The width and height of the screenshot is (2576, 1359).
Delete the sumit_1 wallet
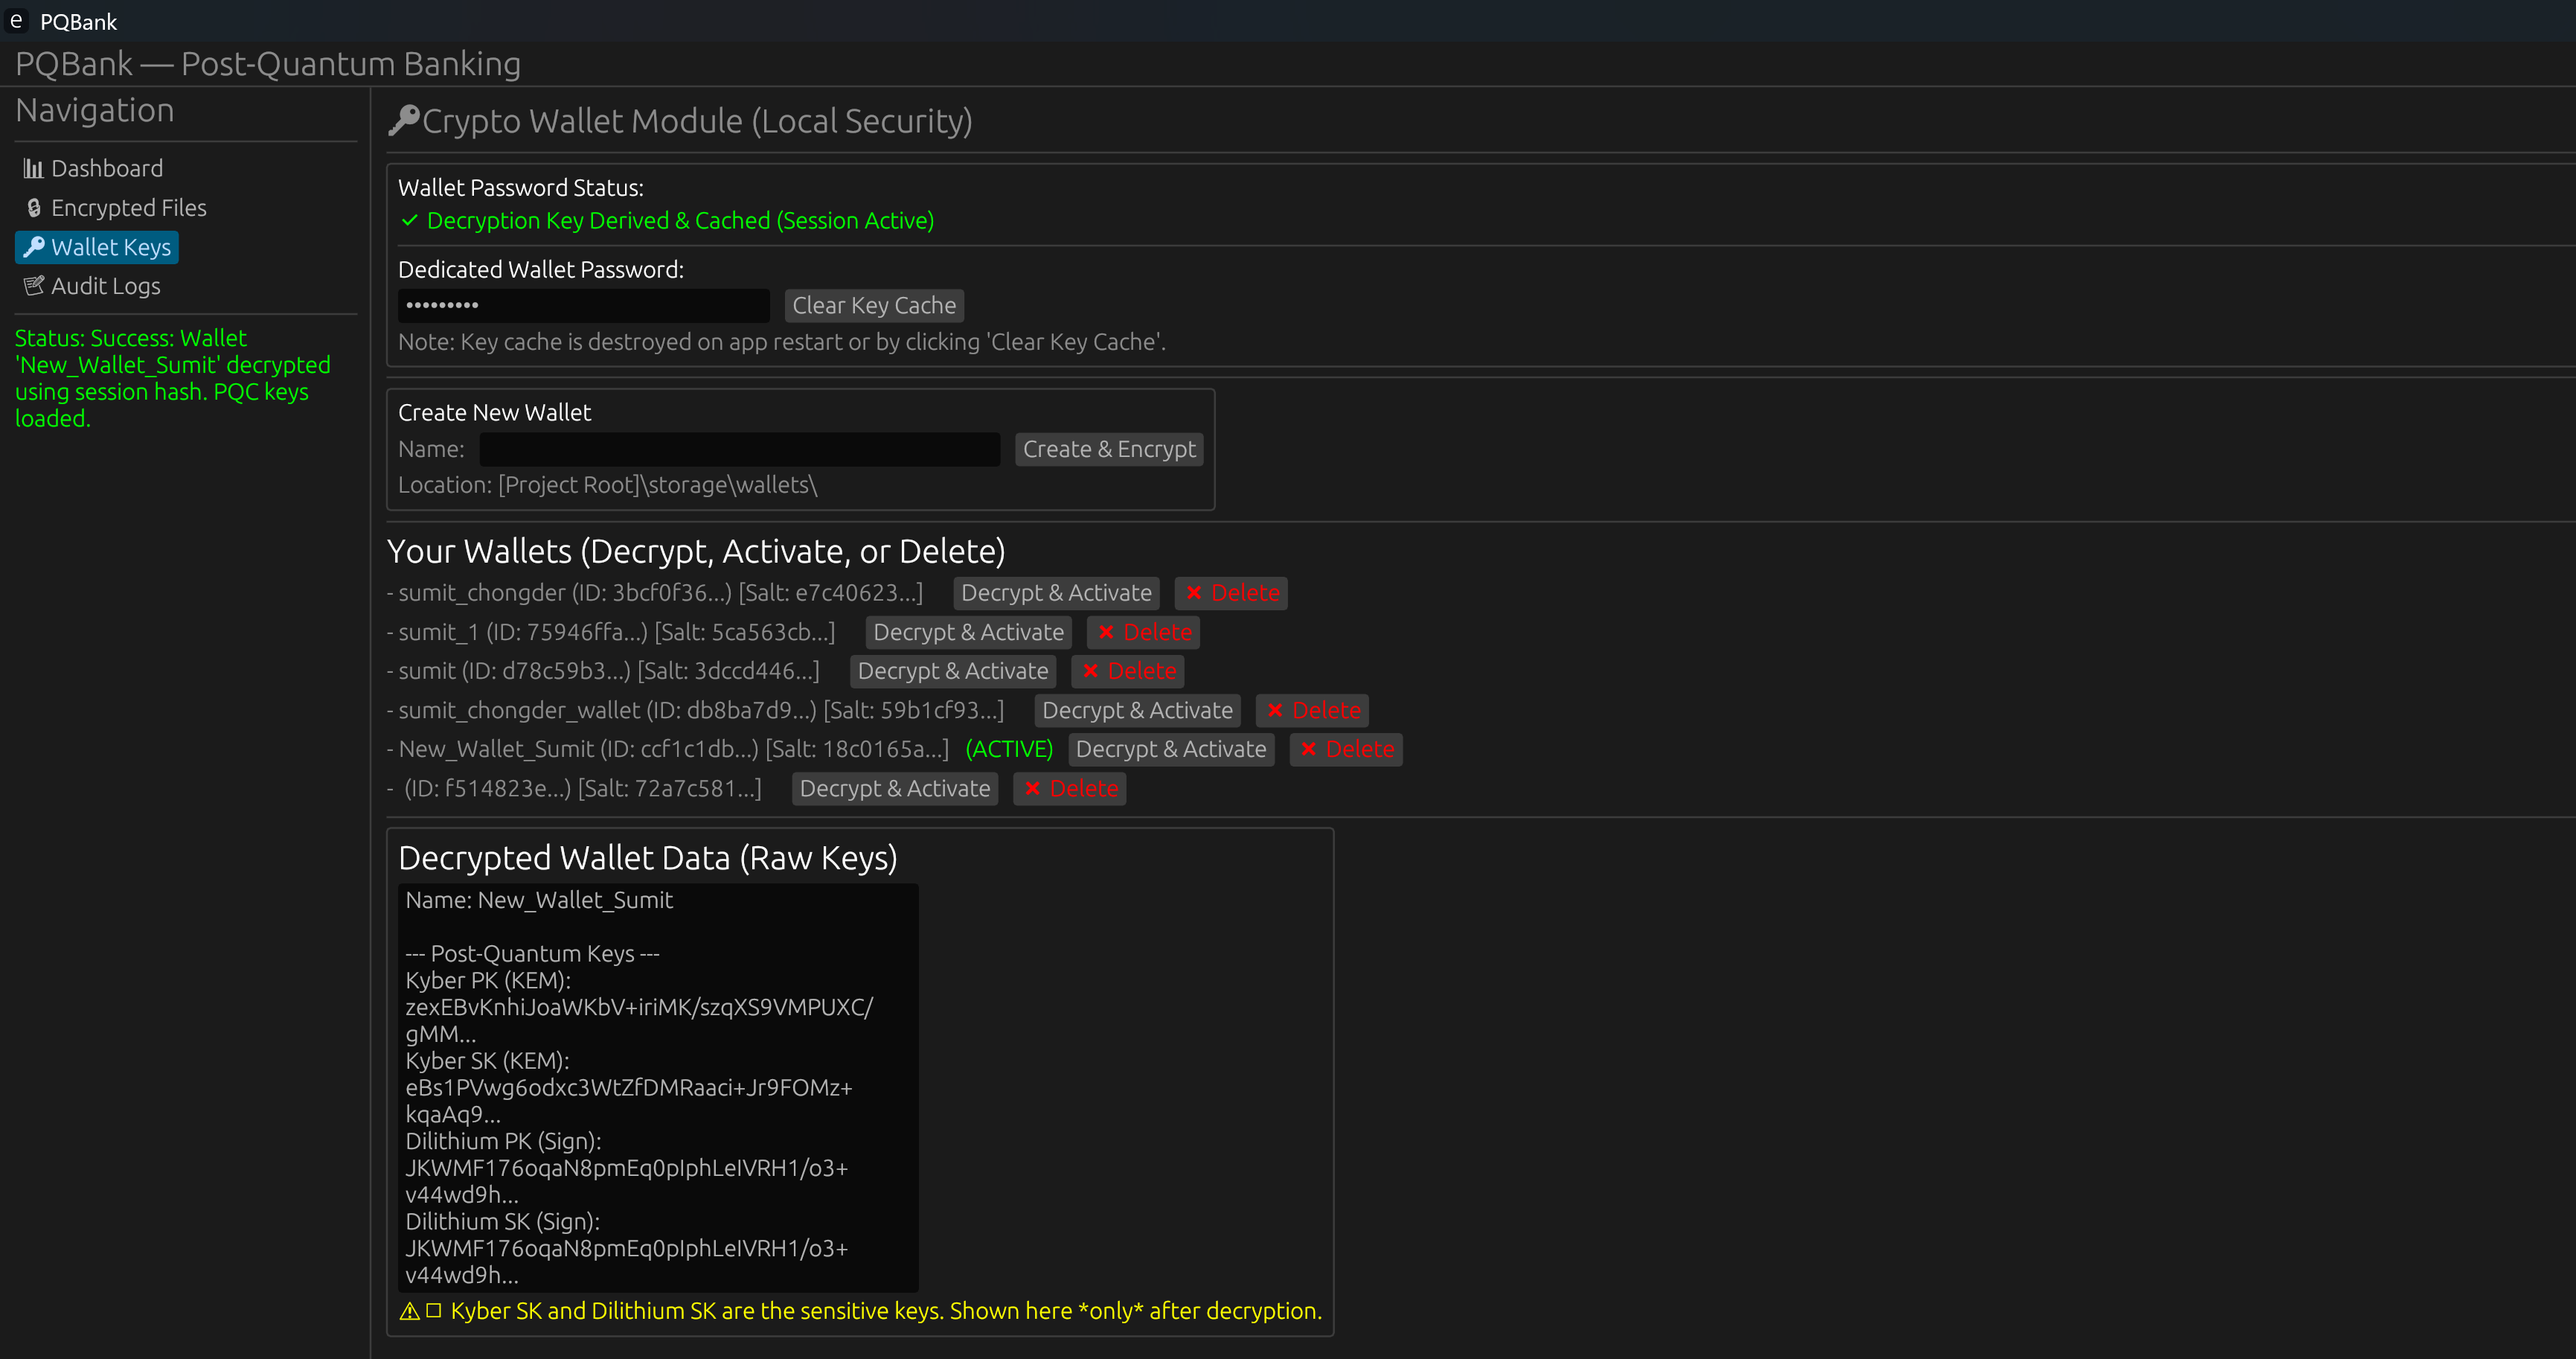pyautogui.click(x=1143, y=632)
